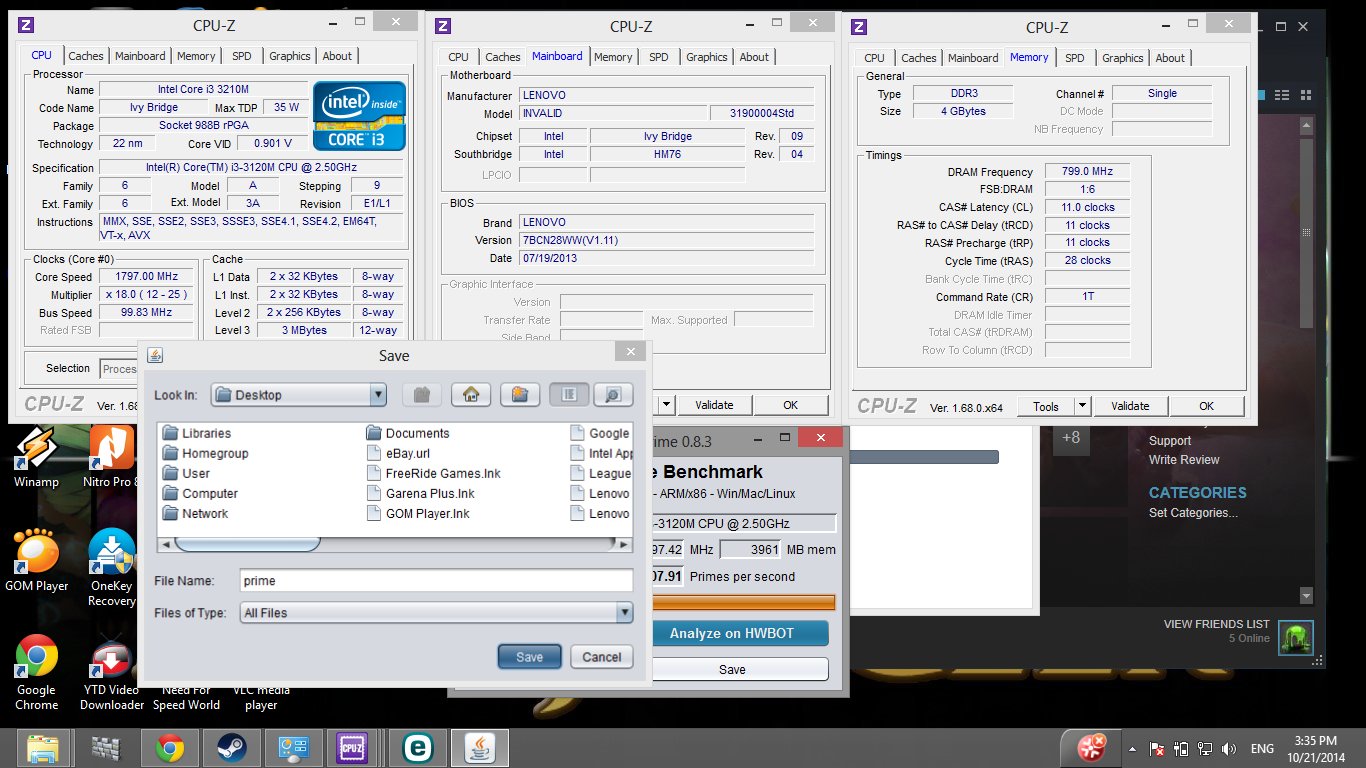Confirm with the Save button in Save dialog
The image size is (1366, 768).
pyautogui.click(x=530, y=657)
